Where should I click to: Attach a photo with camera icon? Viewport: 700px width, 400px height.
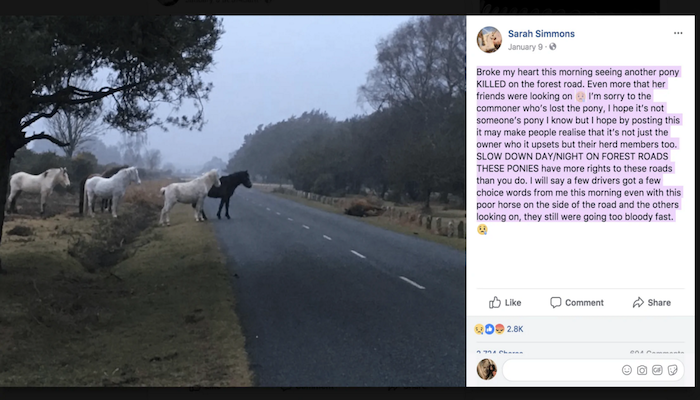[x=642, y=370]
